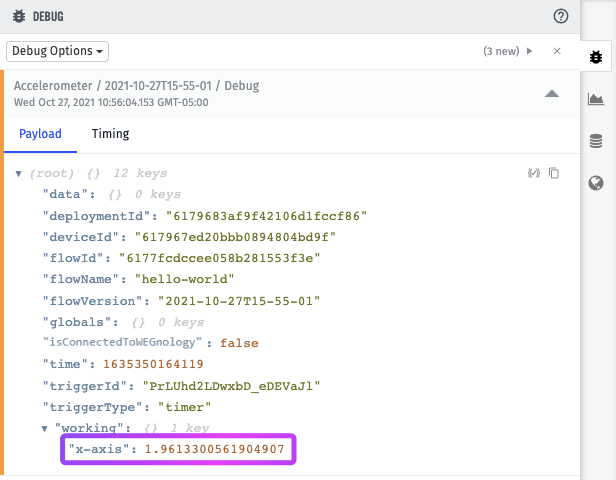The image size is (616, 480).
Task: Select the "globals" key row
Action: (123, 322)
